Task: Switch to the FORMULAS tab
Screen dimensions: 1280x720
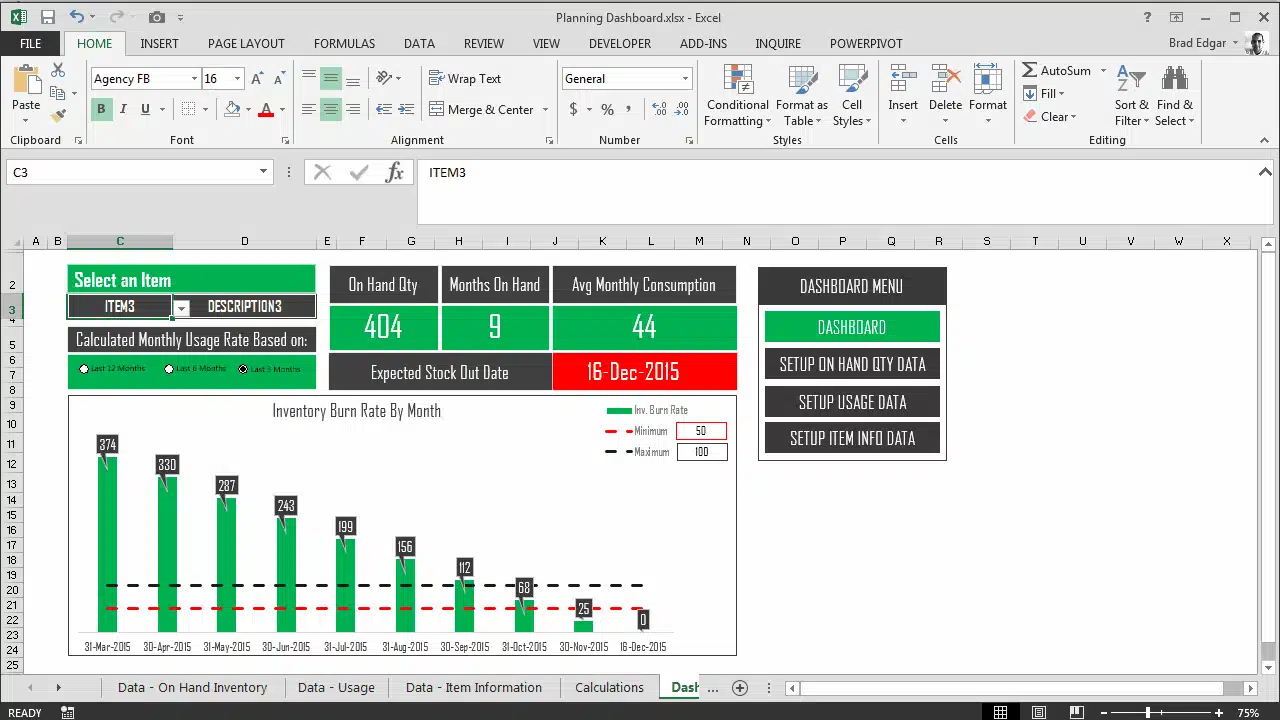Action: pyautogui.click(x=344, y=43)
